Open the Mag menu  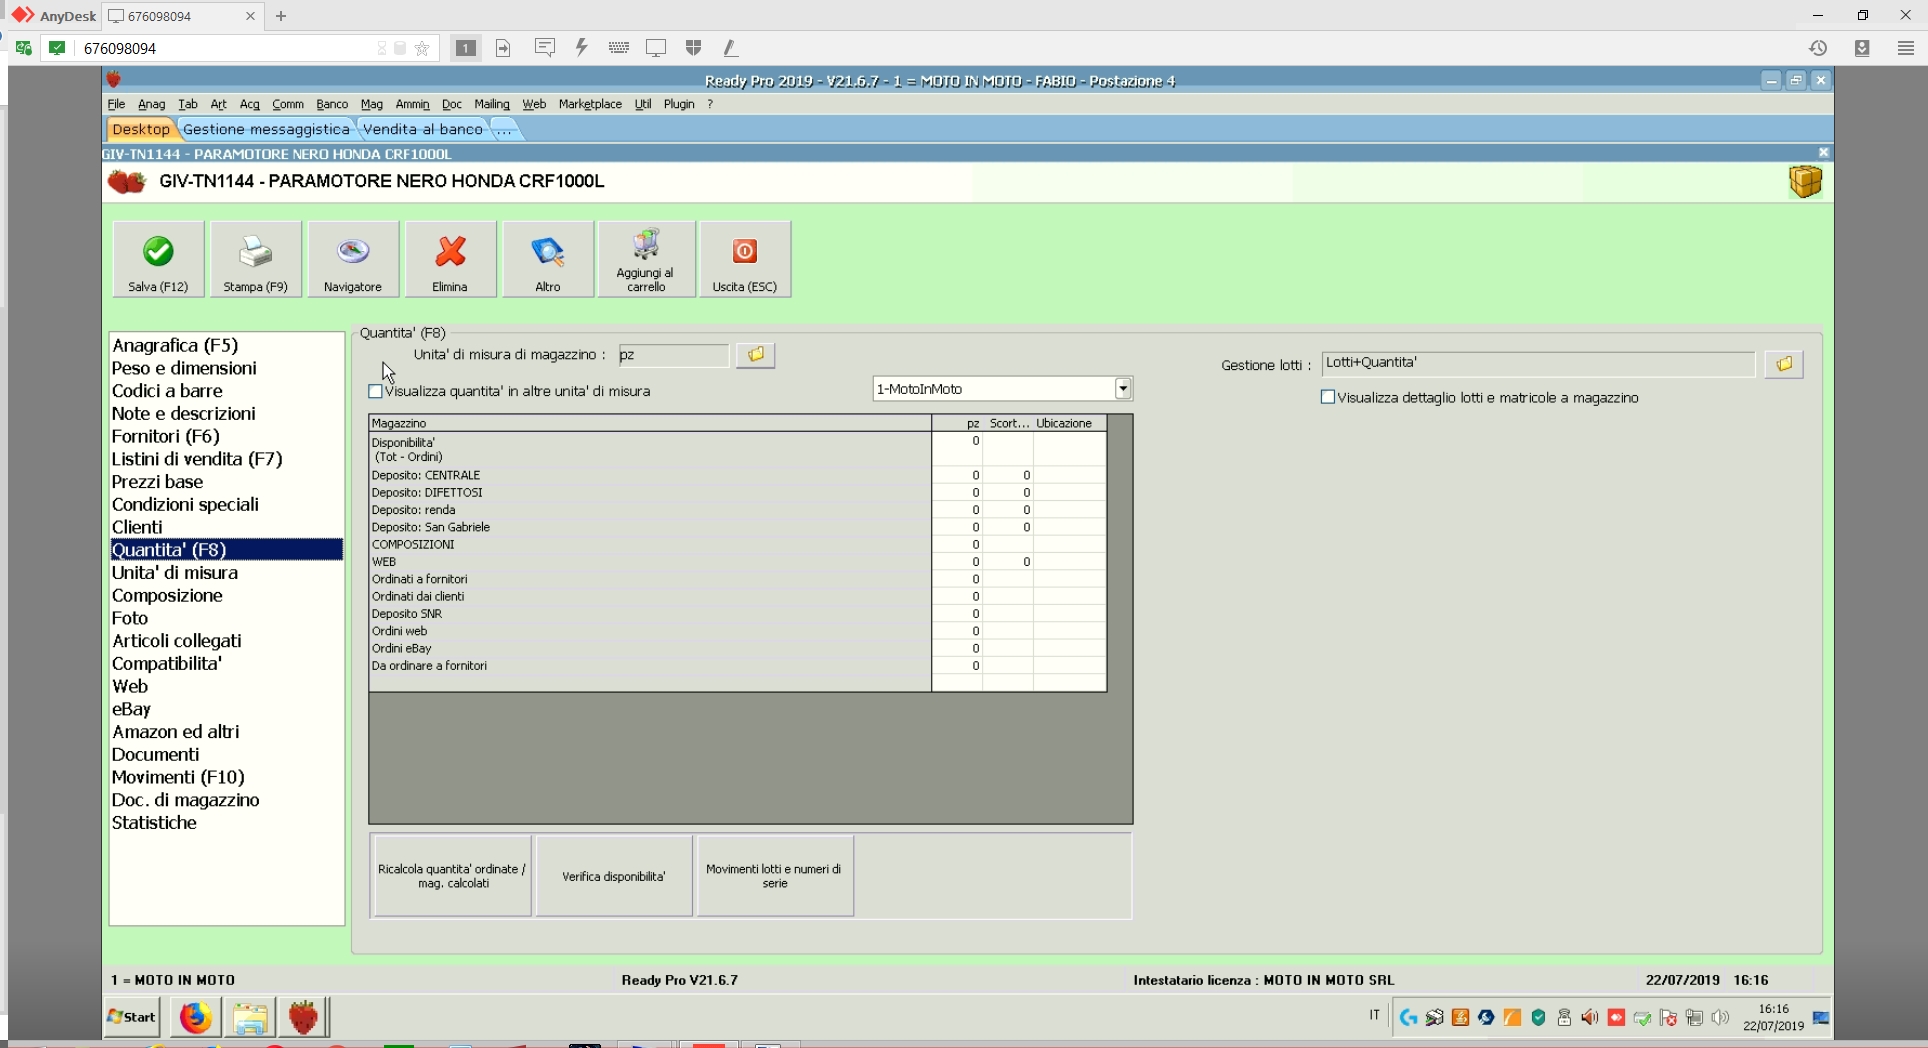[372, 104]
